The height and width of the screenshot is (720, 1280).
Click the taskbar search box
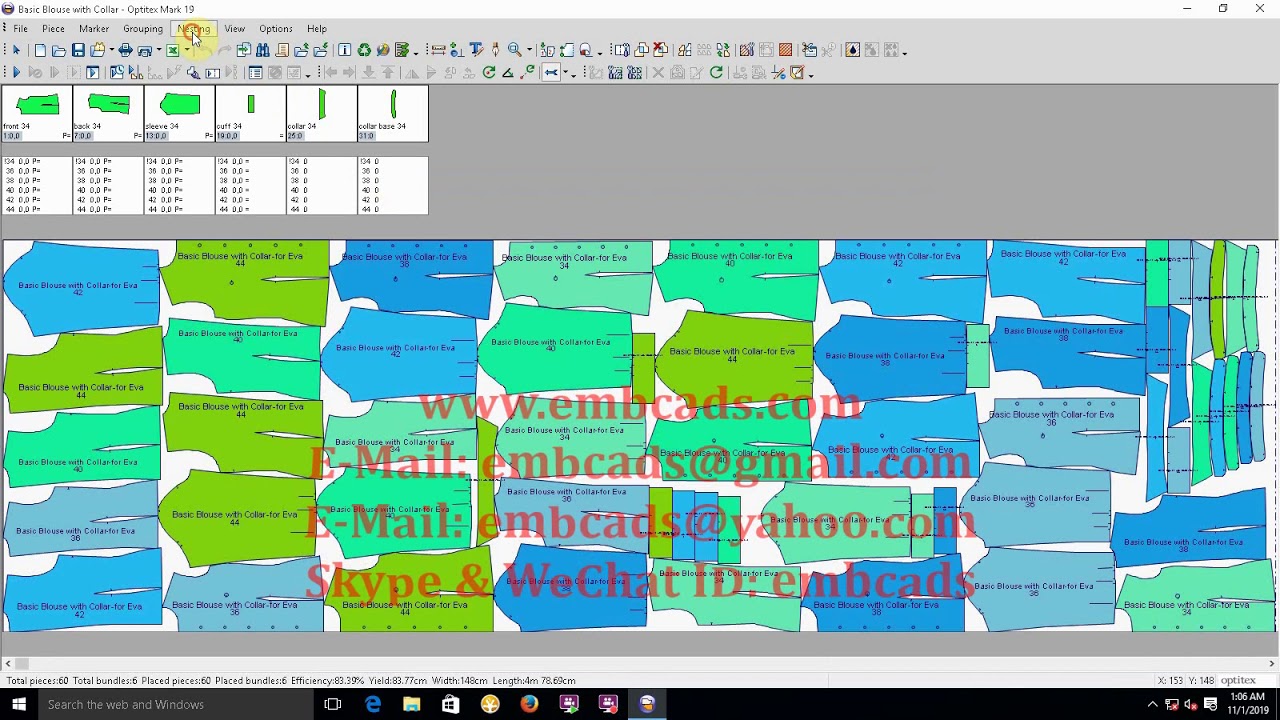[175, 705]
